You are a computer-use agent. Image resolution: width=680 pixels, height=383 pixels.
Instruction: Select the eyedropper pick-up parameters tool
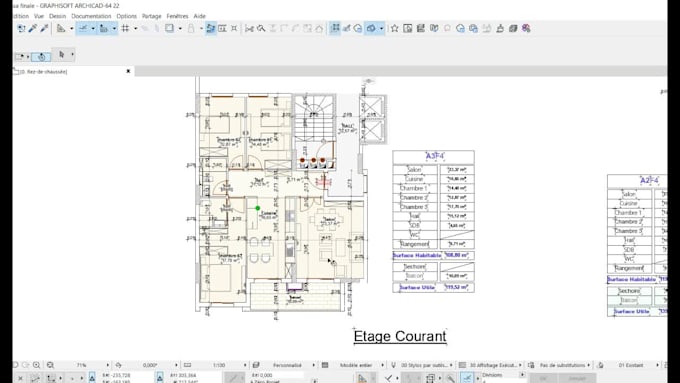coord(33,29)
